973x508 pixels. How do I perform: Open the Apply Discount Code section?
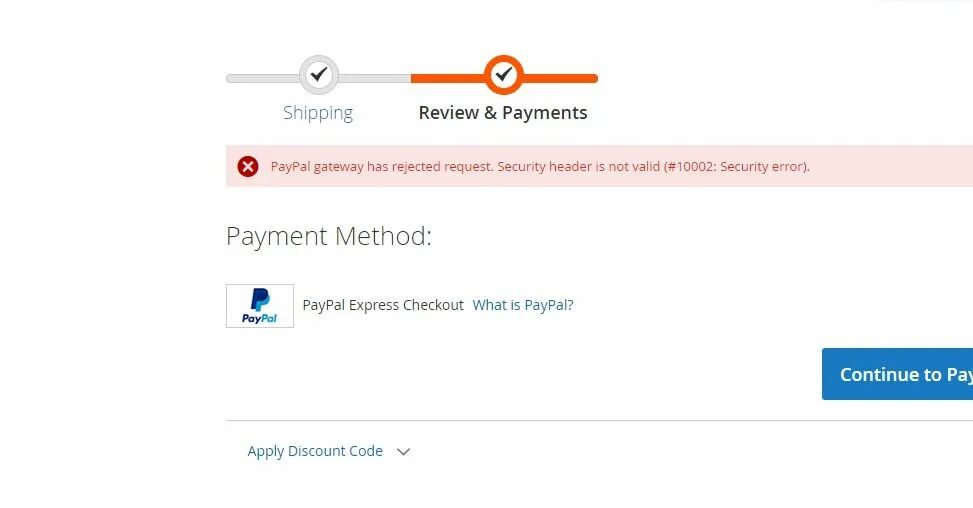coord(315,451)
